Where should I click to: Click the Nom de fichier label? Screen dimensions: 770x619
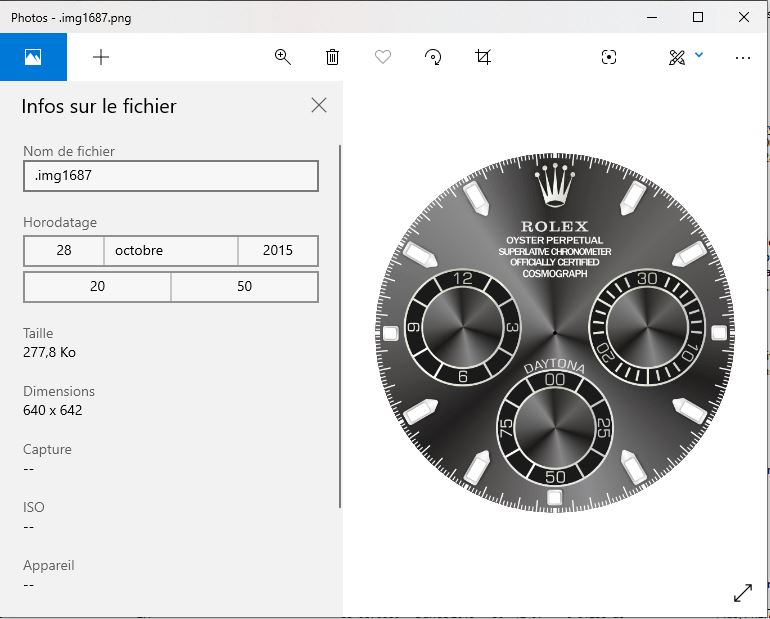coord(69,151)
